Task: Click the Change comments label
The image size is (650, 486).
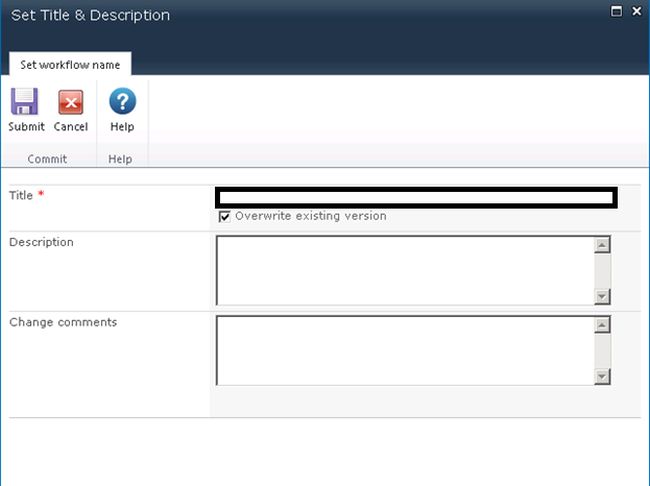Action: tap(63, 322)
